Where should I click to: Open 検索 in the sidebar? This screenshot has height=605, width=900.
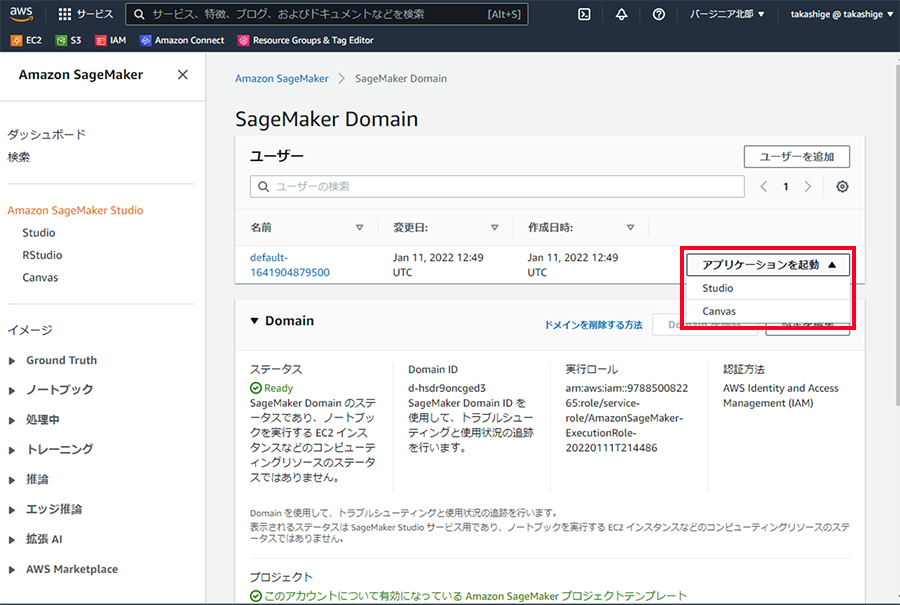[x=18, y=157]
